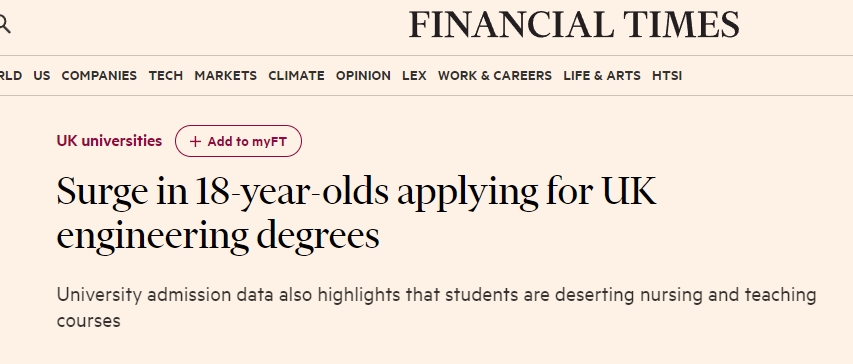Open Work & Careers section
This screenshot has width=853, height=364.
[x=495, y=76]
